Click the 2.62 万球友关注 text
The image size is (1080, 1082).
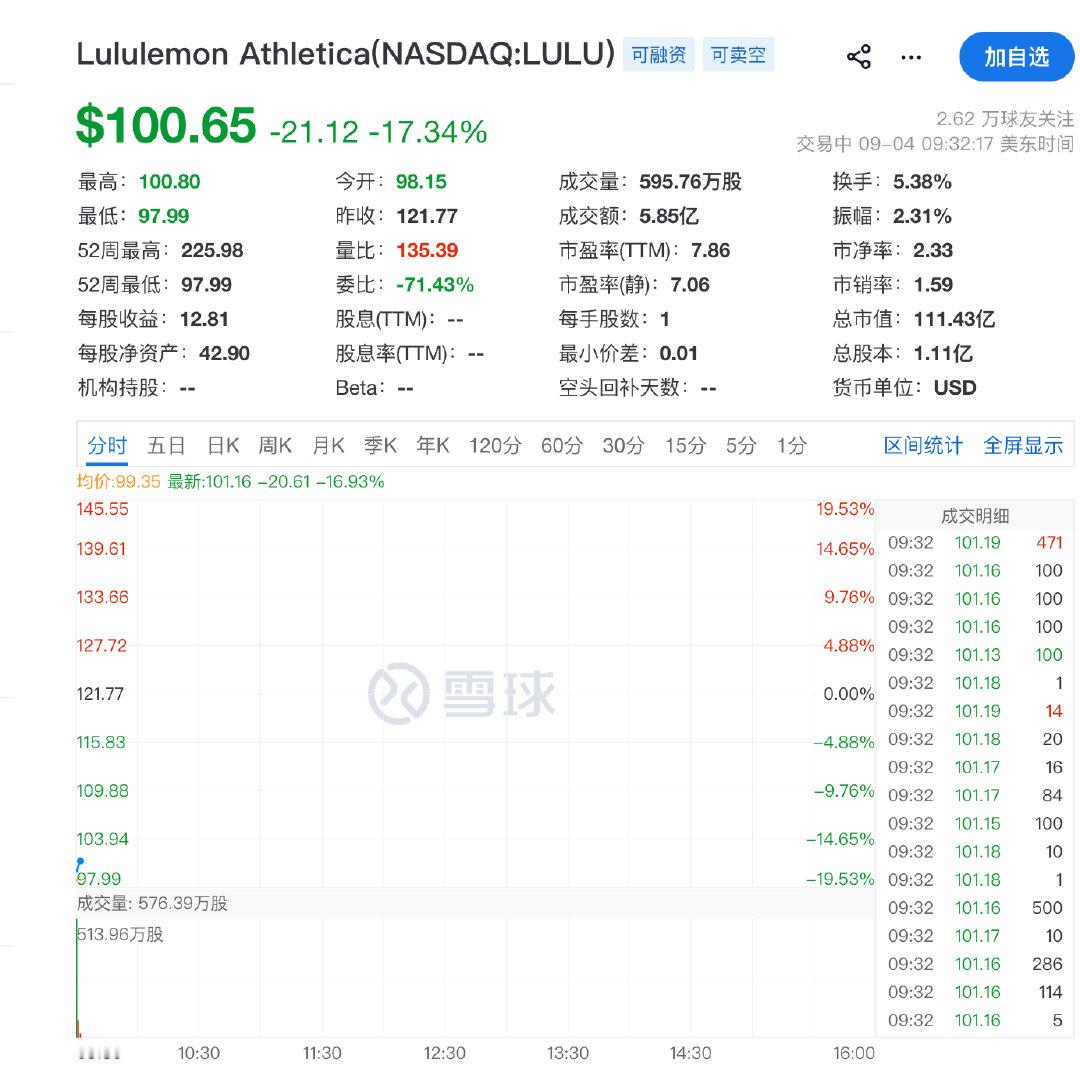click(x=1005, y=119)
